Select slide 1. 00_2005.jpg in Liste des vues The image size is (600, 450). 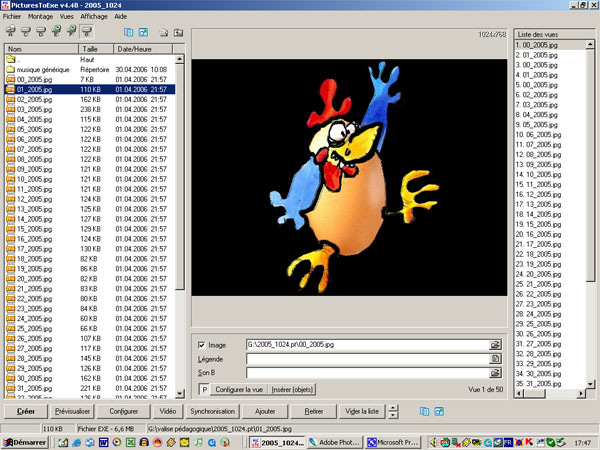tap(550, 45)
